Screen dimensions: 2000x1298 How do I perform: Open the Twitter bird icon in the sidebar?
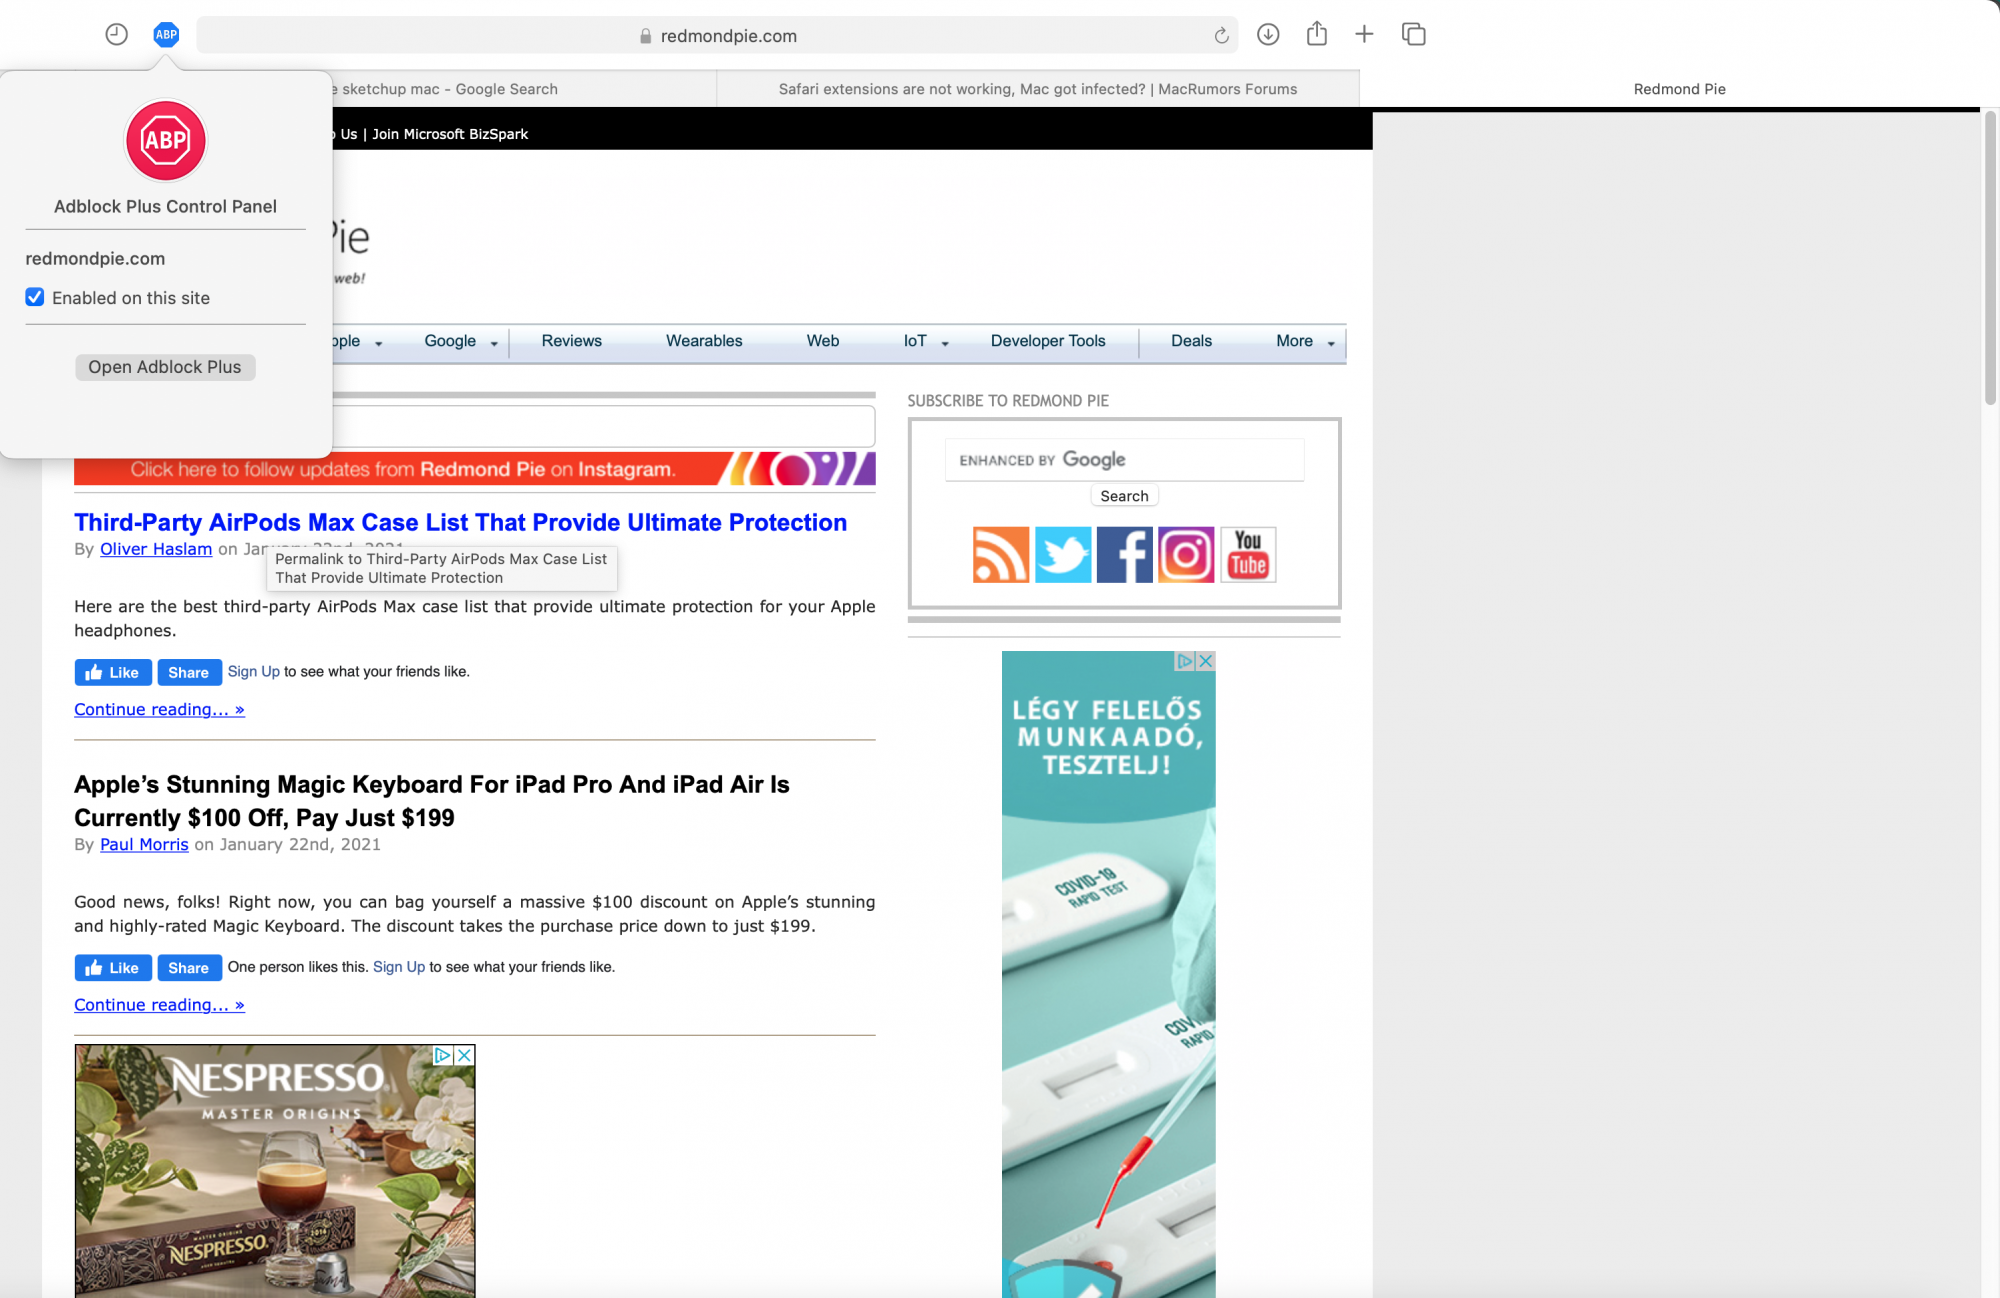[x=1062, y=555]
